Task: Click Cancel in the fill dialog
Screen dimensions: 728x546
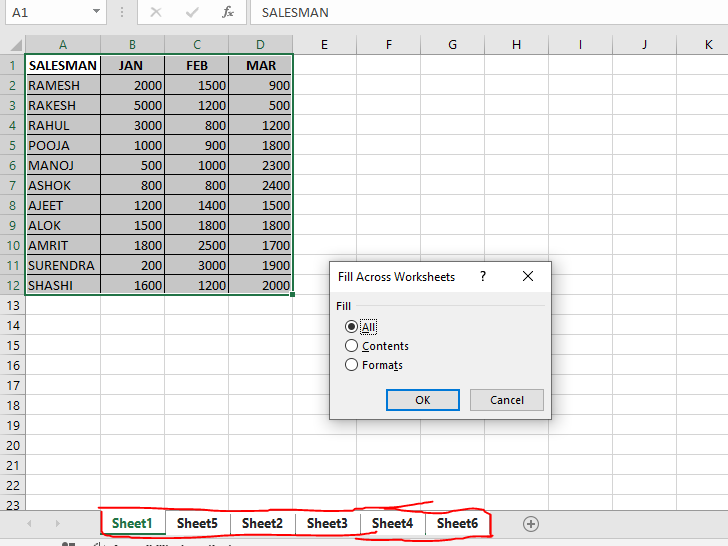Action: [x=507, y=400]
